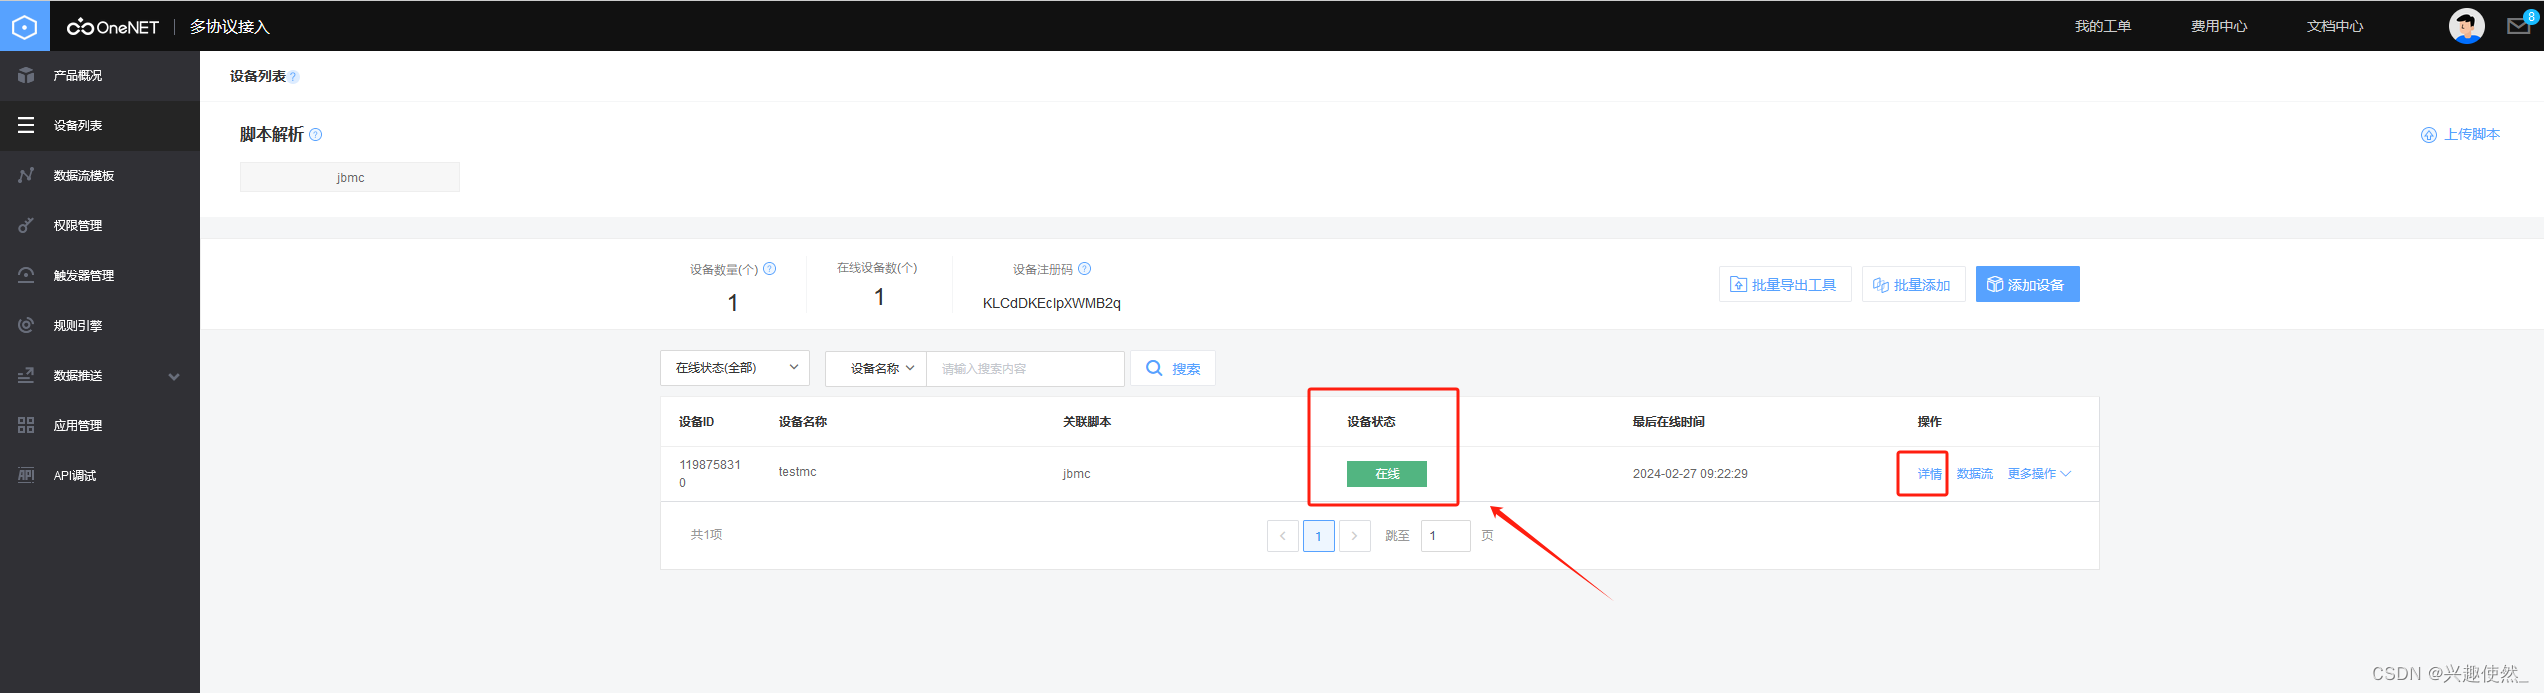Click the help icon beside 设备注册码
The width and height of the screenshot is (2544, 693).
click(x=1085, y=269)
